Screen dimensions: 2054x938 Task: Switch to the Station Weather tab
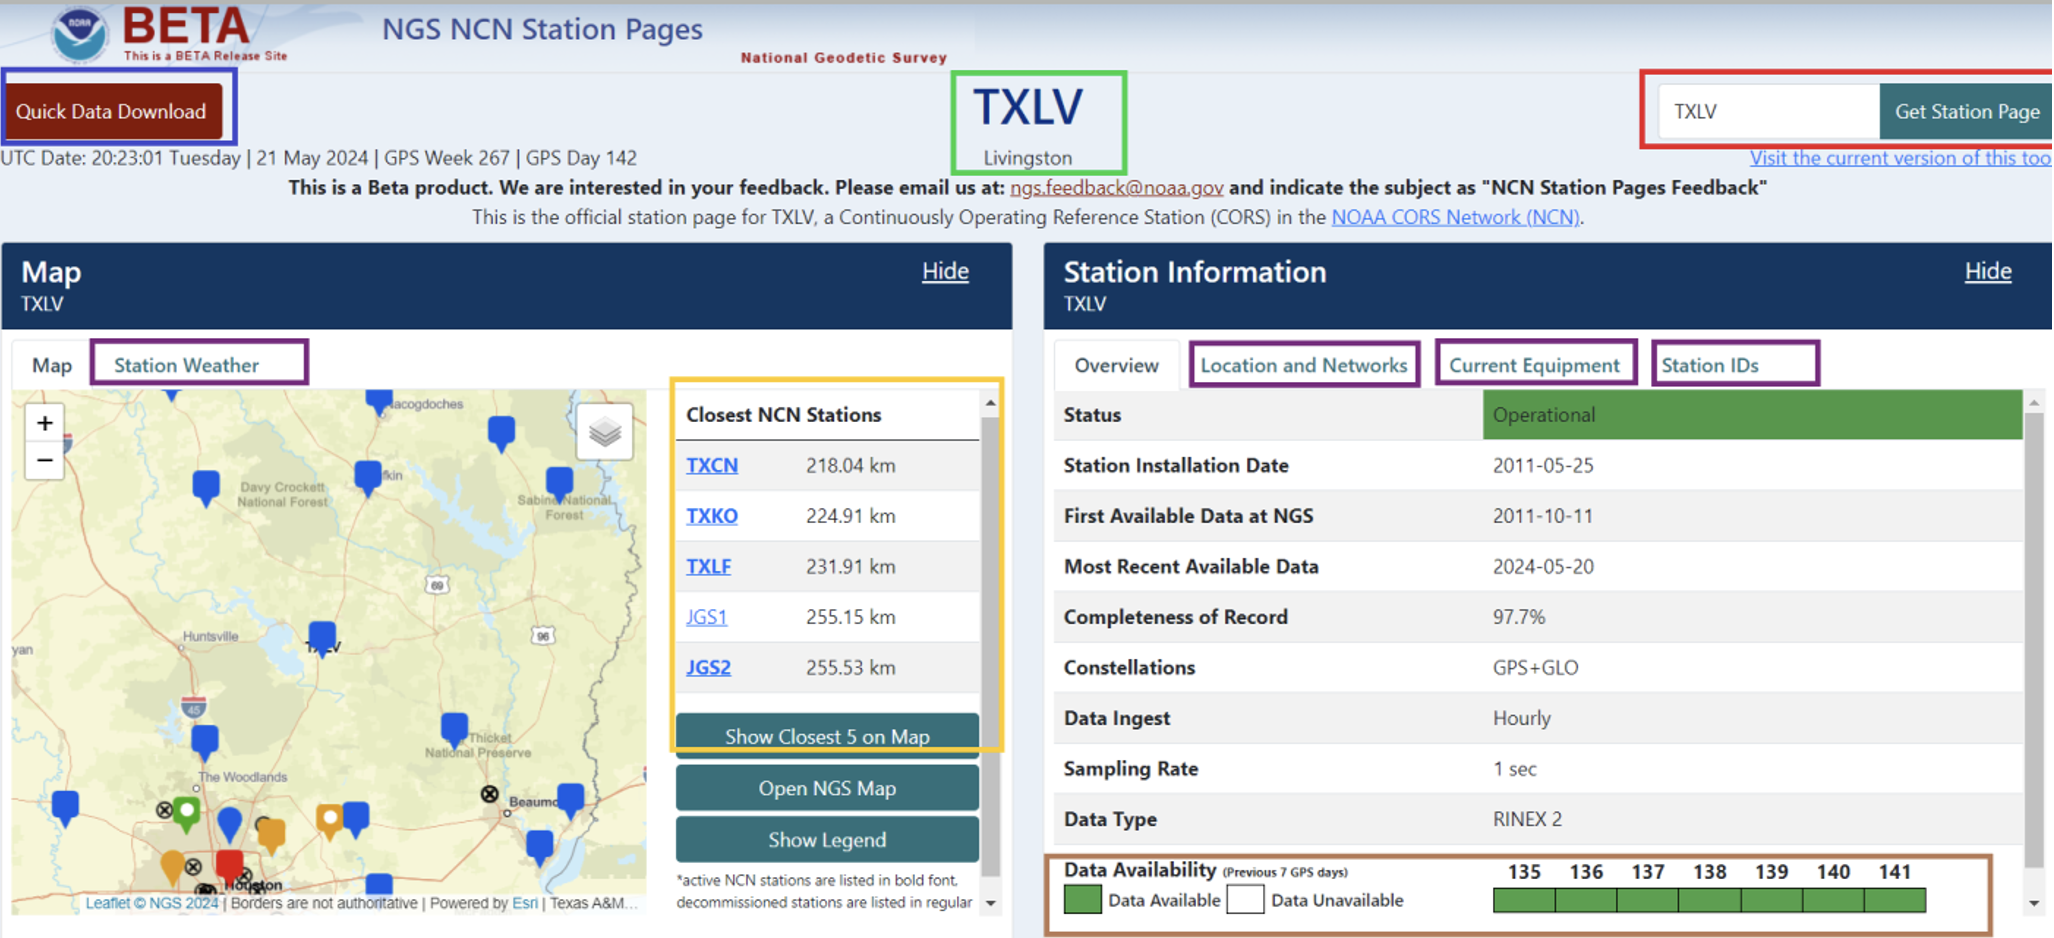pos(186,365)
